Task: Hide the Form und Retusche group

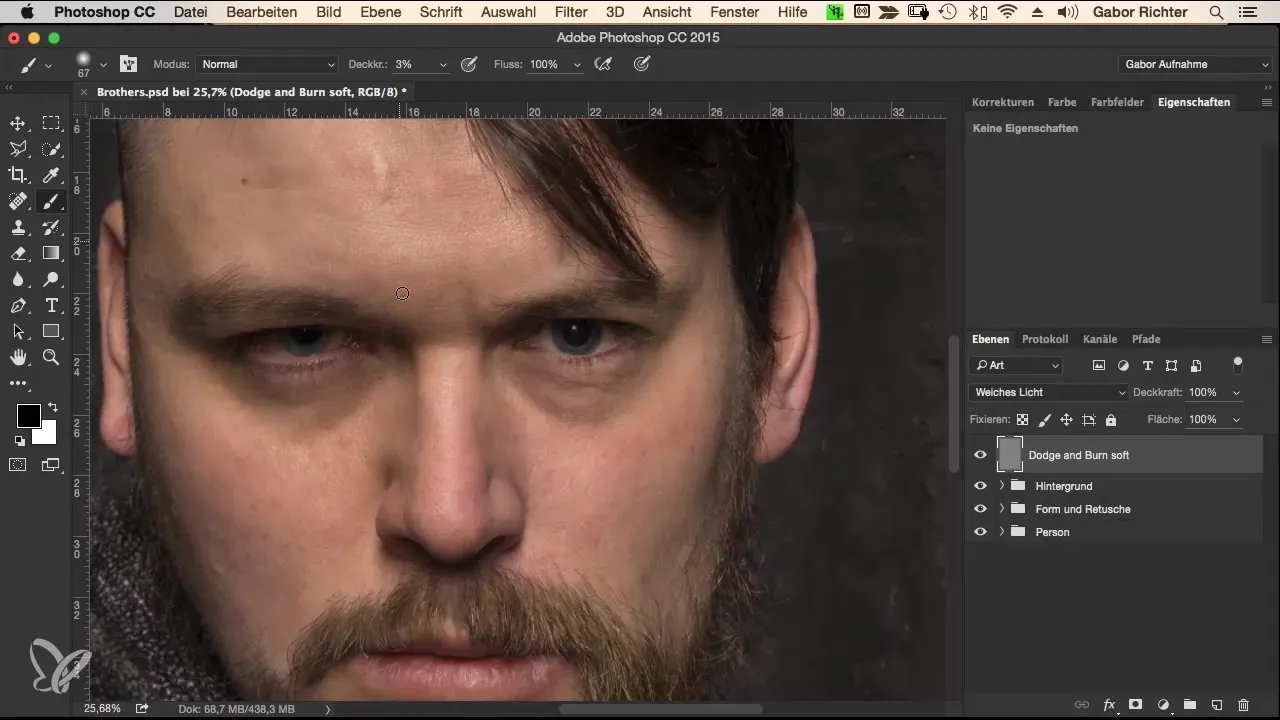Action: 980,509
